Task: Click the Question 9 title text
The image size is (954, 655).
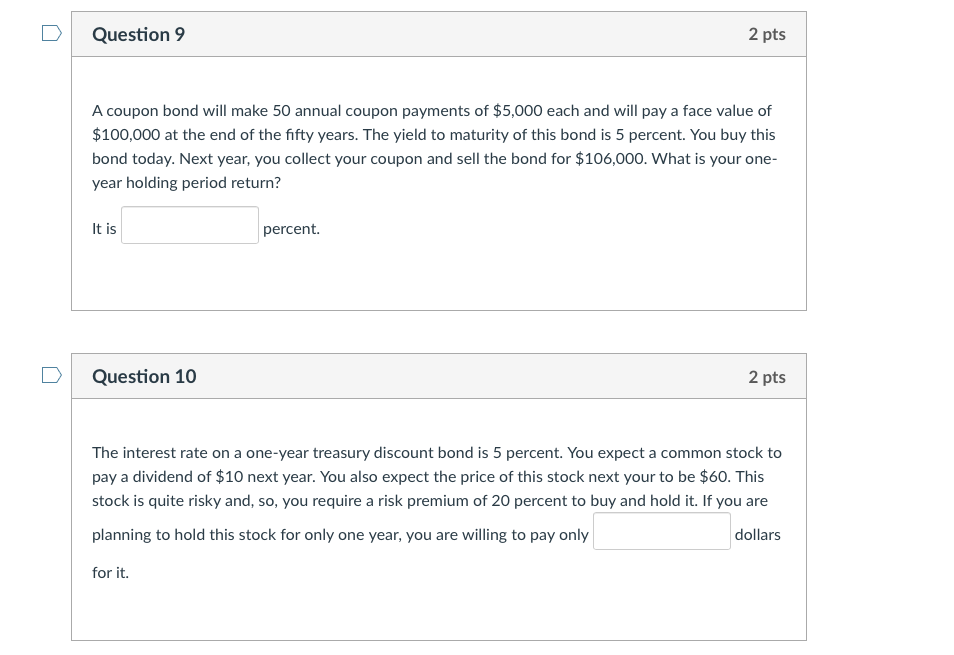Action: [x=139, y=33]
